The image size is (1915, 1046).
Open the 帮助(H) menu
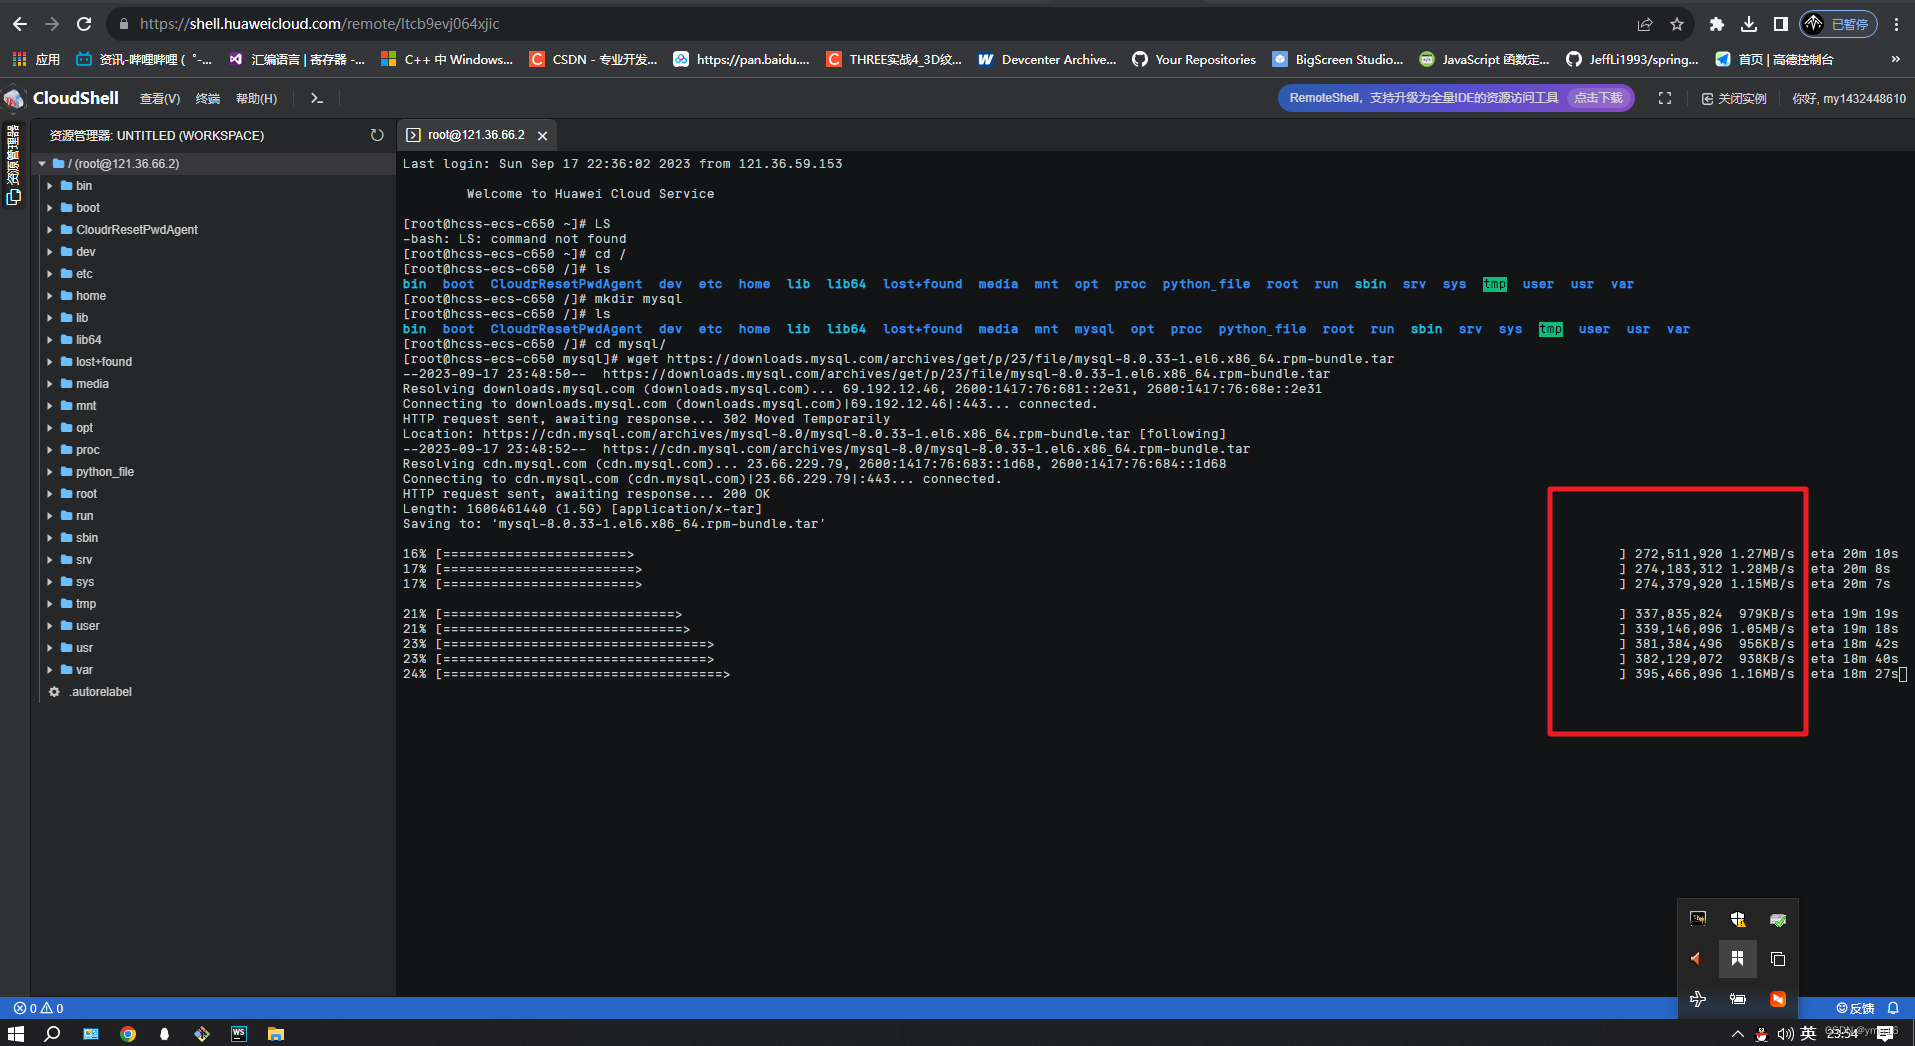tap(256, 98)
